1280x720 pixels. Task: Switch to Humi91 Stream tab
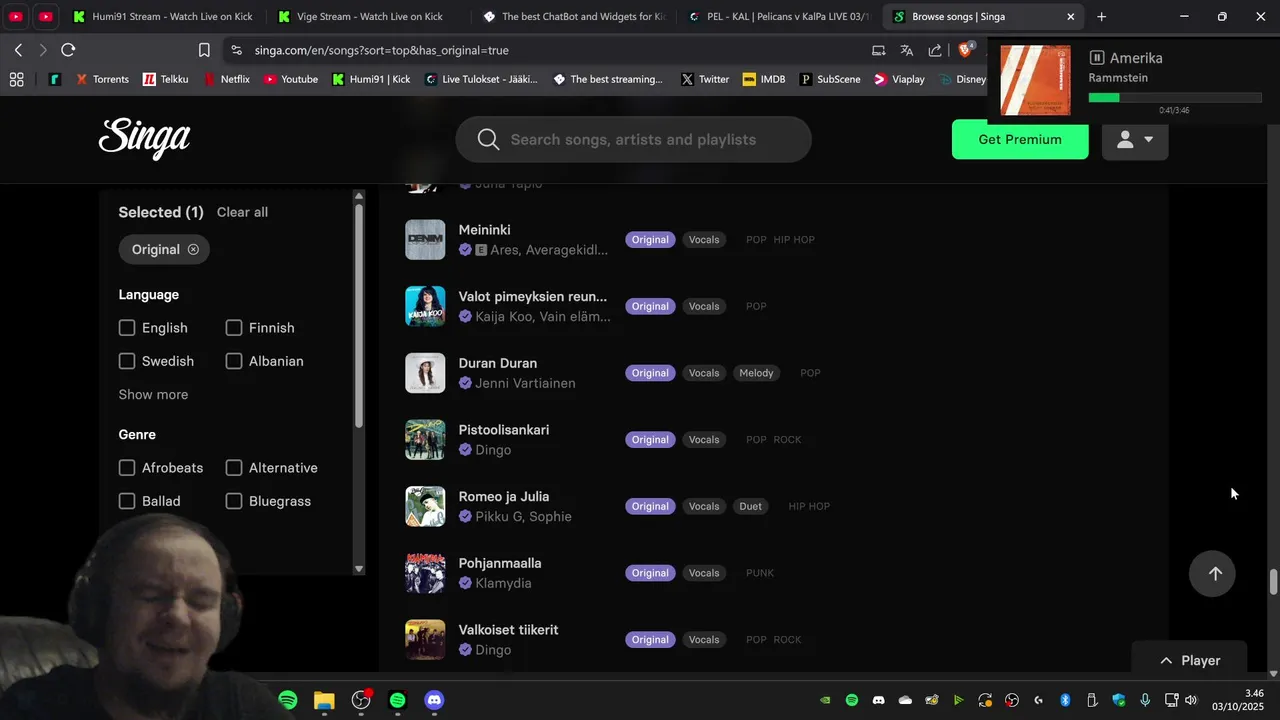click(x=162, y=17)
